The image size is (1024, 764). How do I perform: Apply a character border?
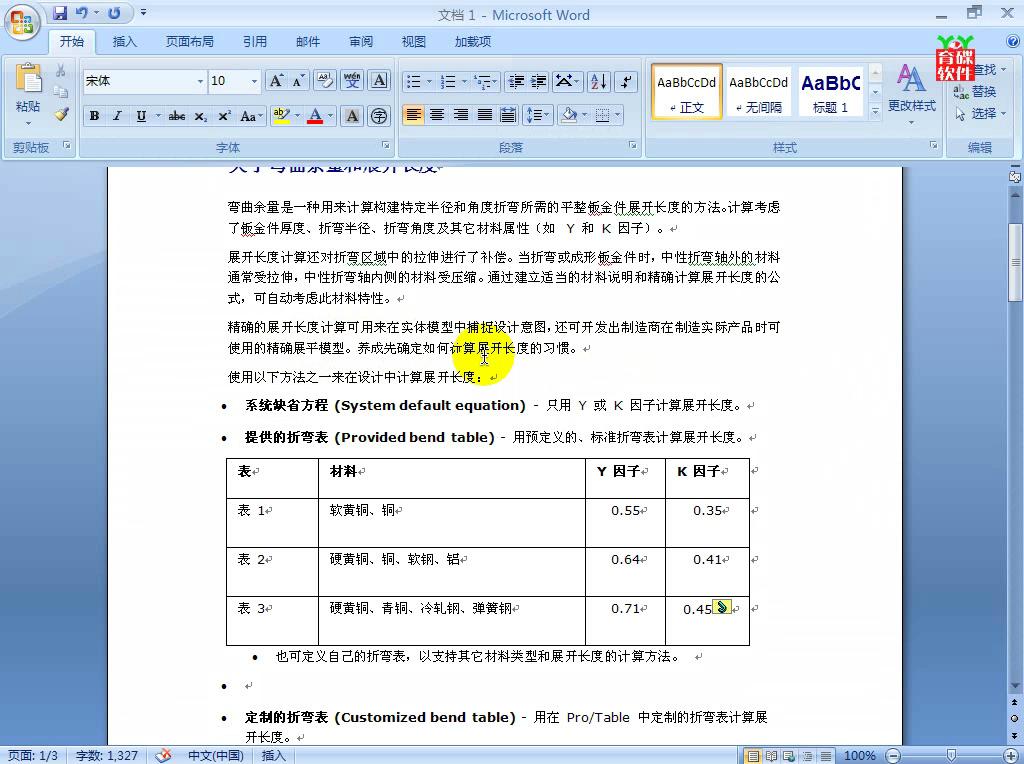click(x=379, y=81)
